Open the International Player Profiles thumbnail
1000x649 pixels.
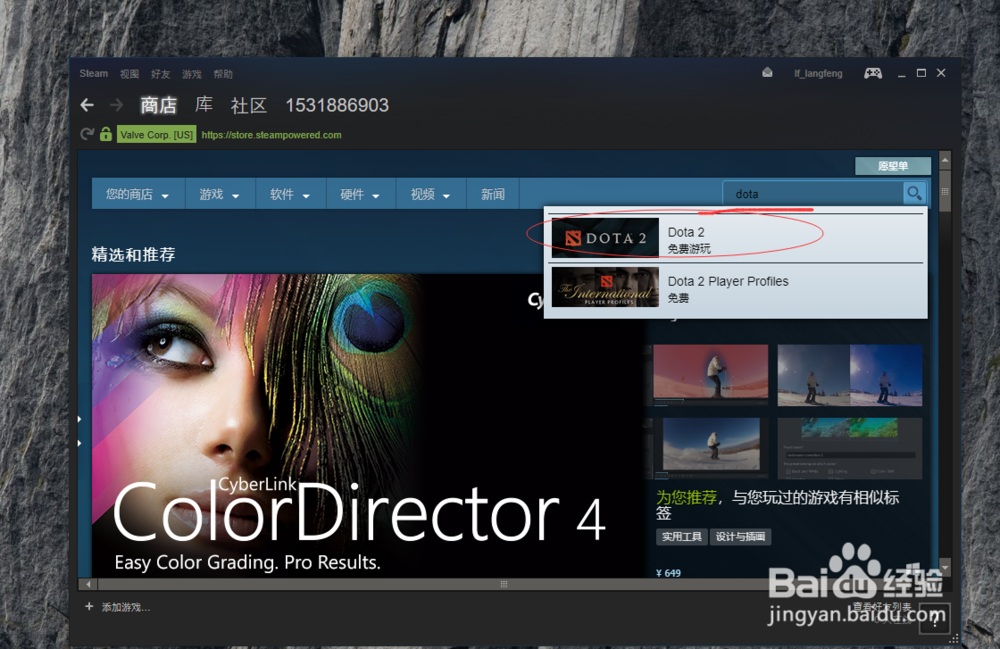[x=605, y=287]
